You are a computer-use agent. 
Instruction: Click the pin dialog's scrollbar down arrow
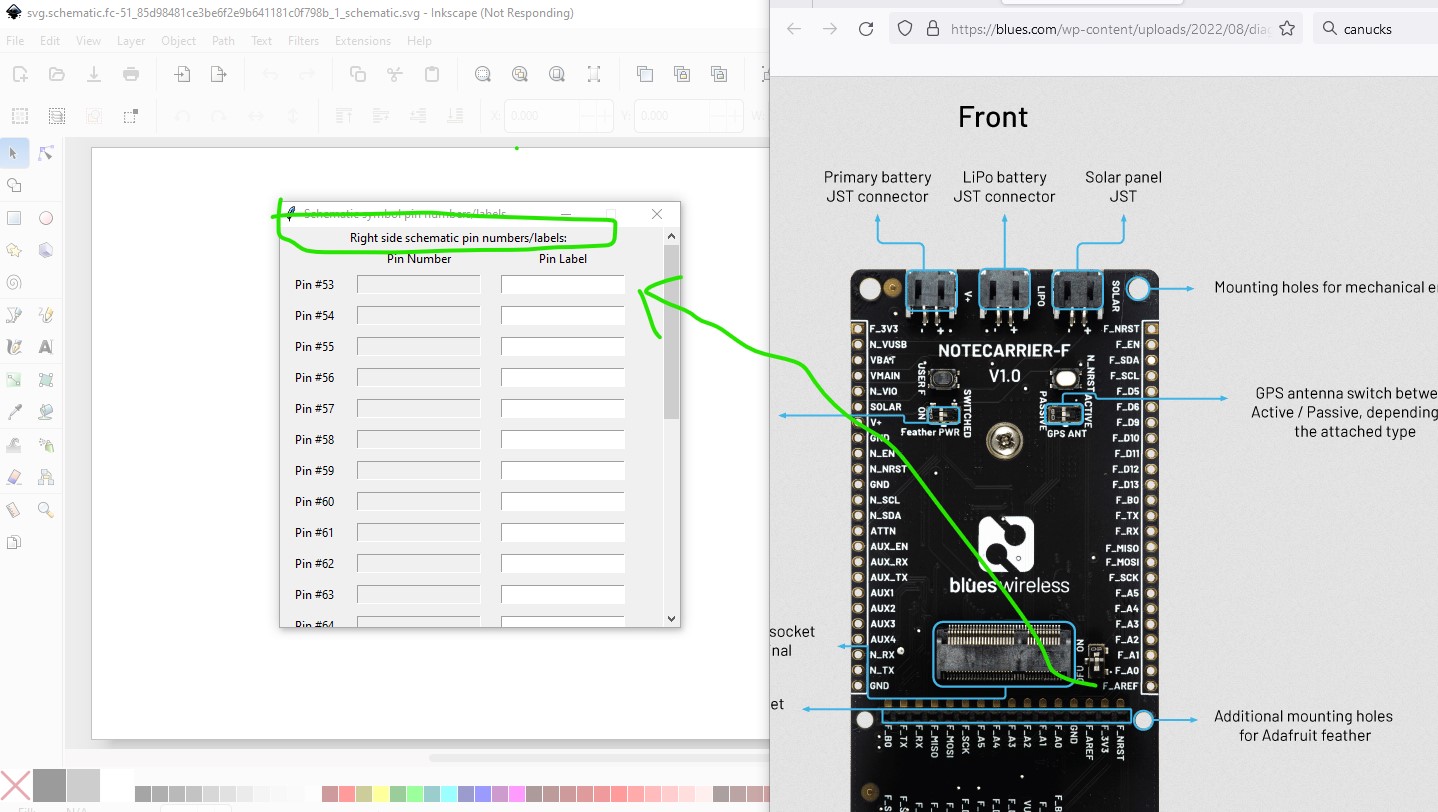(671, 619)
